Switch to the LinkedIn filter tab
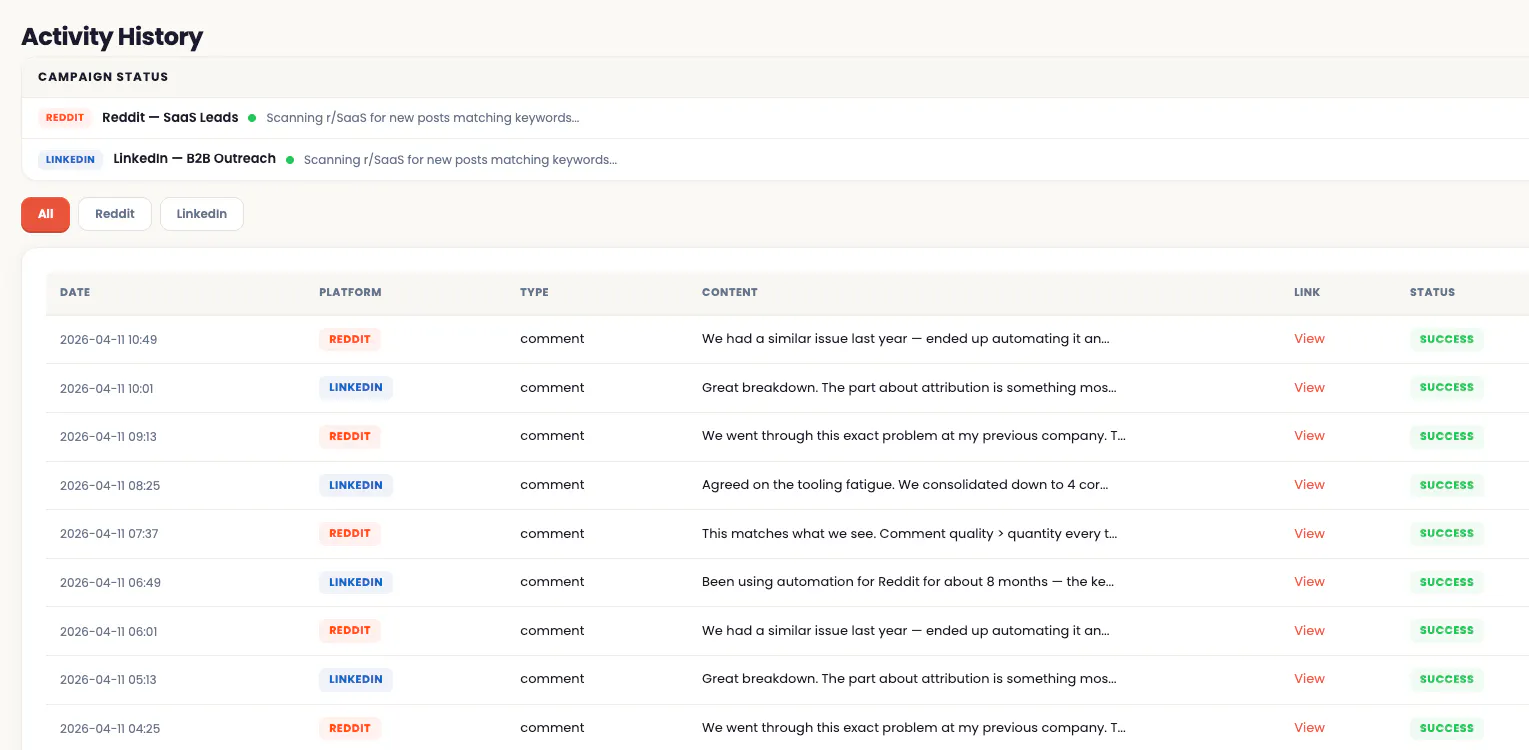The height and width of the screenshot is (750, 1529). pyautogui.click(x=202, y=214)
